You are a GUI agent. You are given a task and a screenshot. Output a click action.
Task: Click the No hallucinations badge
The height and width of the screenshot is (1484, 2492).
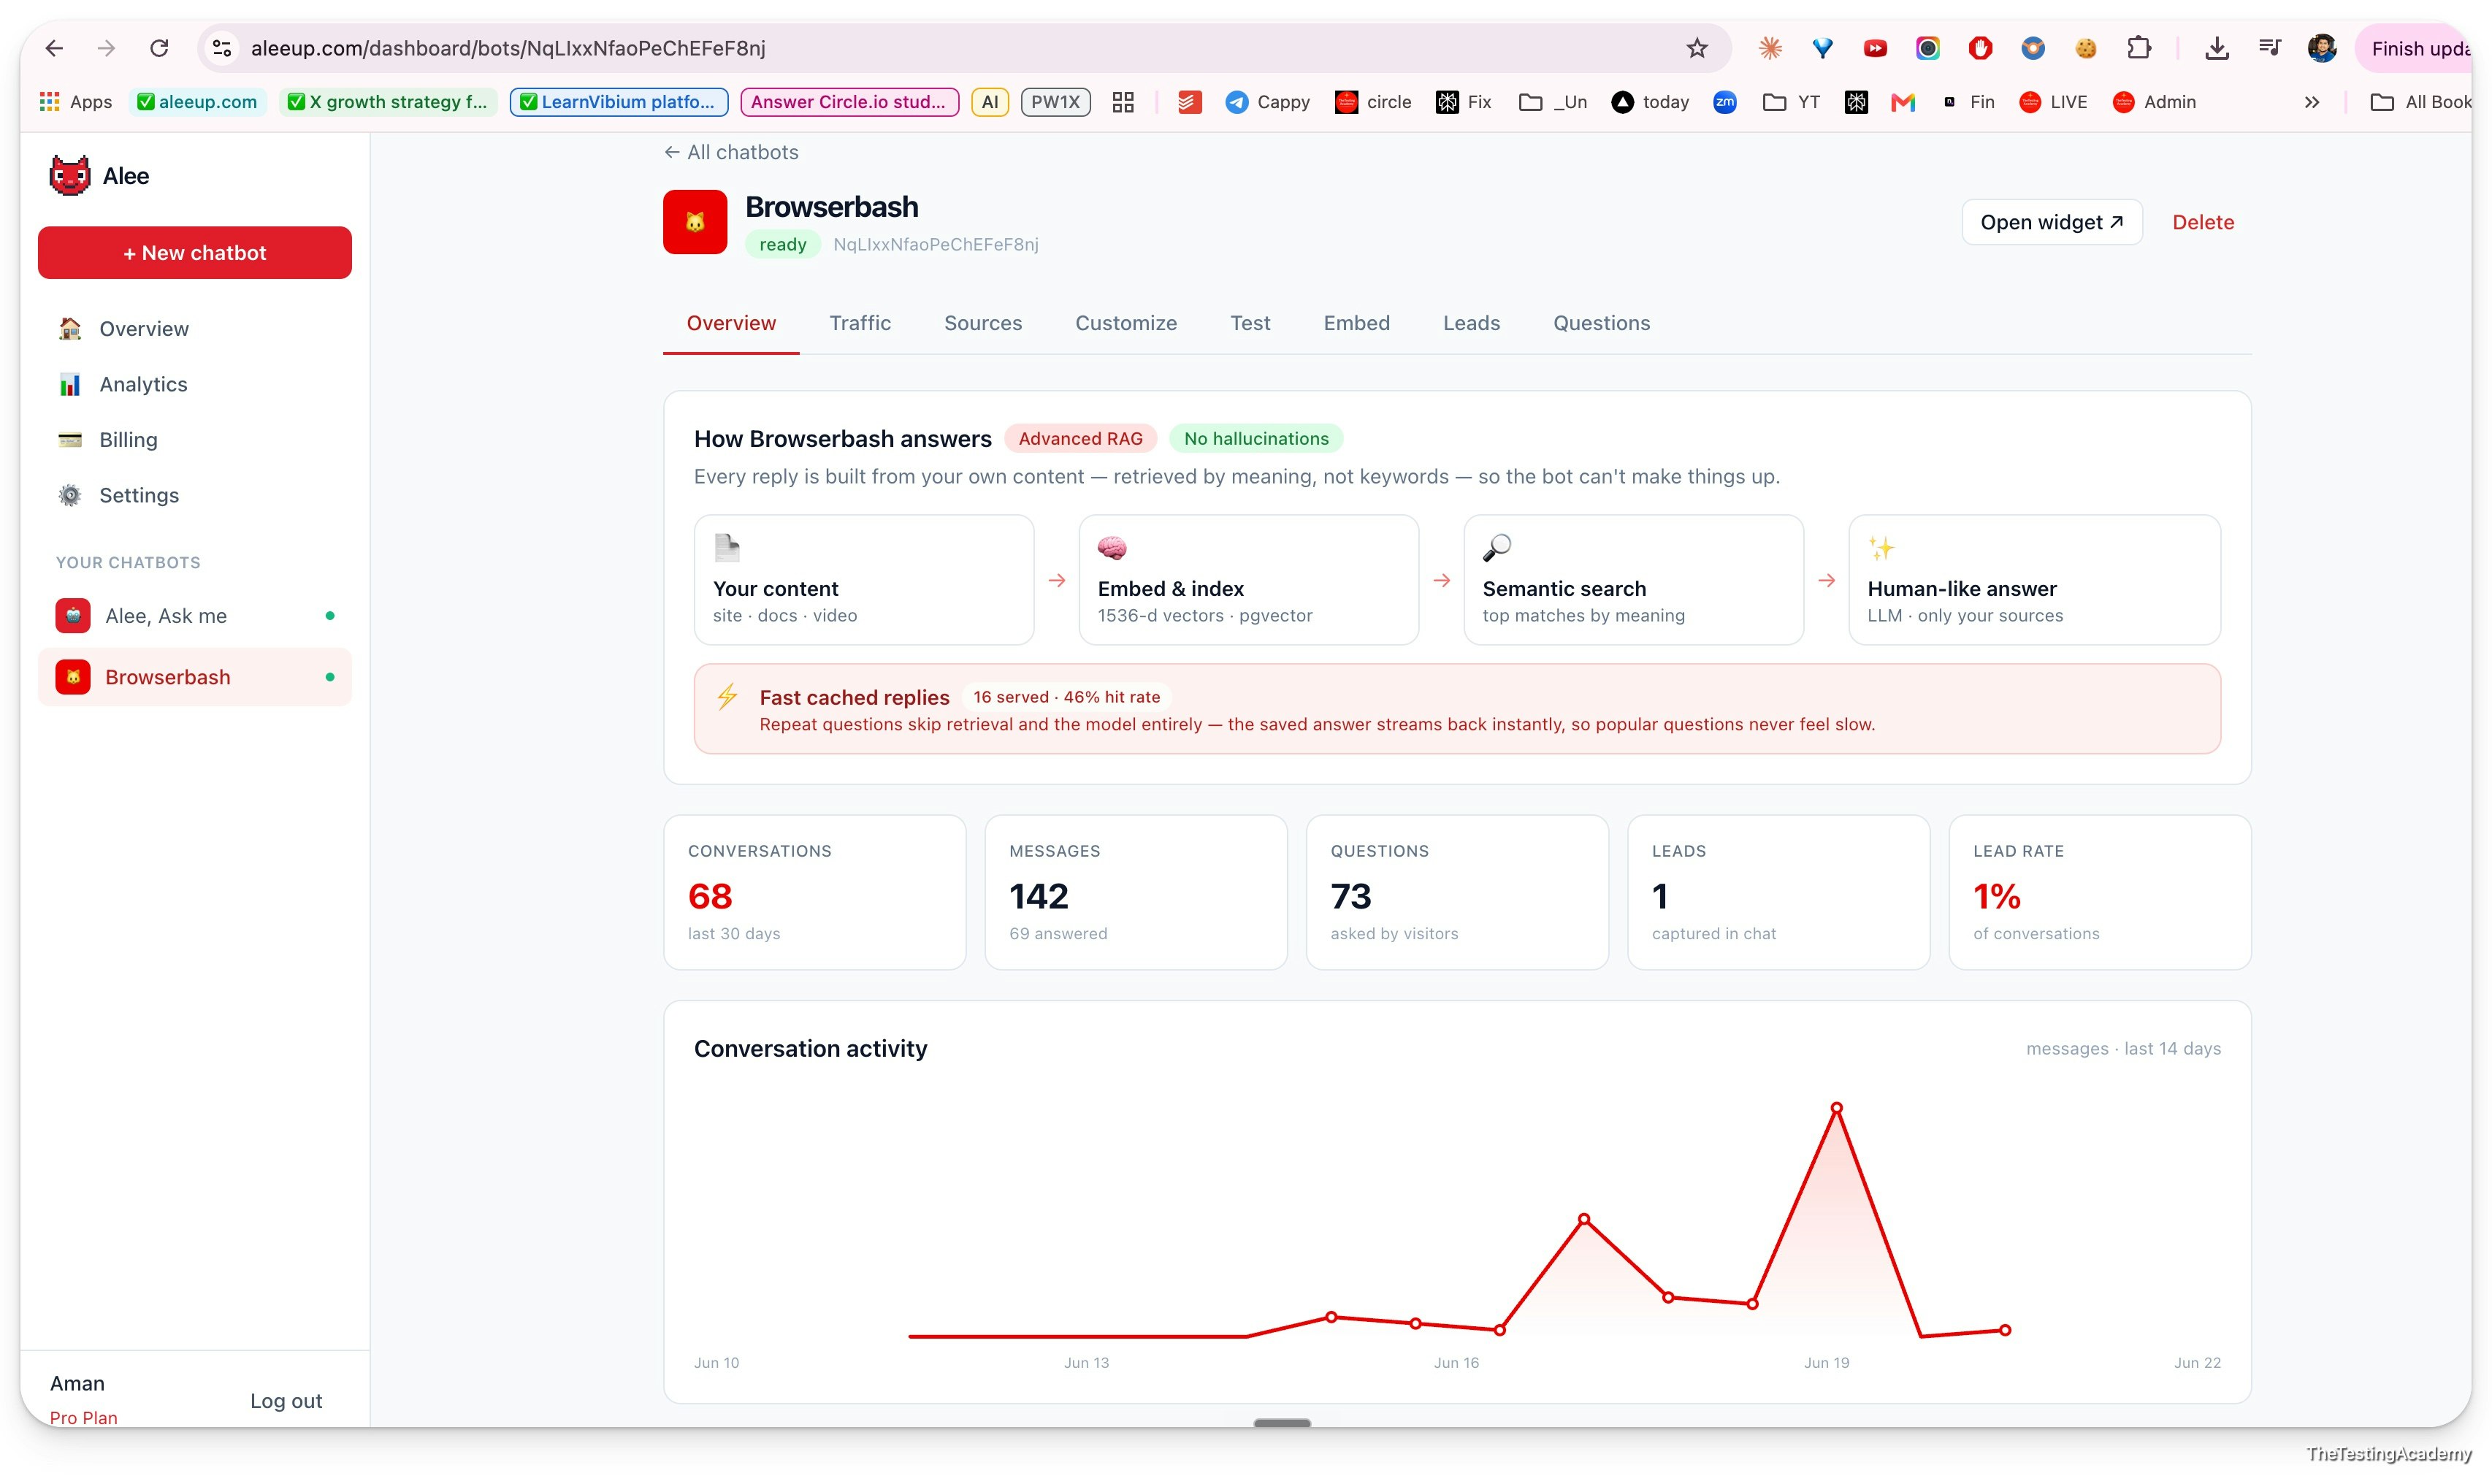pos(1256,438)
